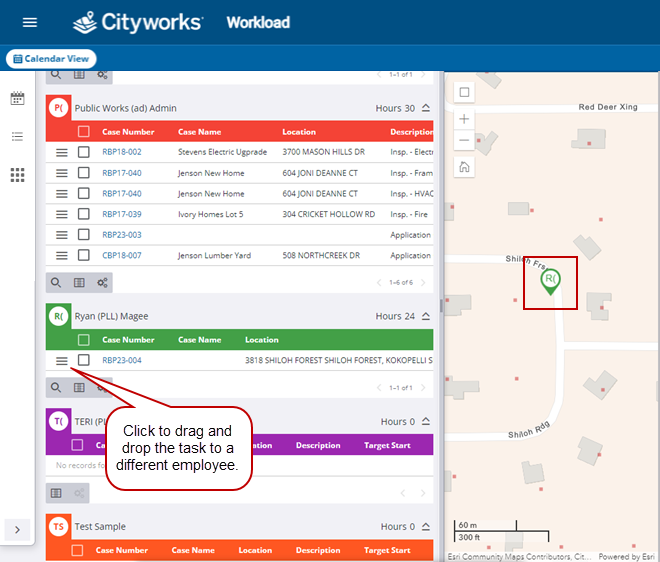Open the list view sidebar icon
The width and height of the screenshot is (660, 562).
pyautogui.click(x=17, y=136)
